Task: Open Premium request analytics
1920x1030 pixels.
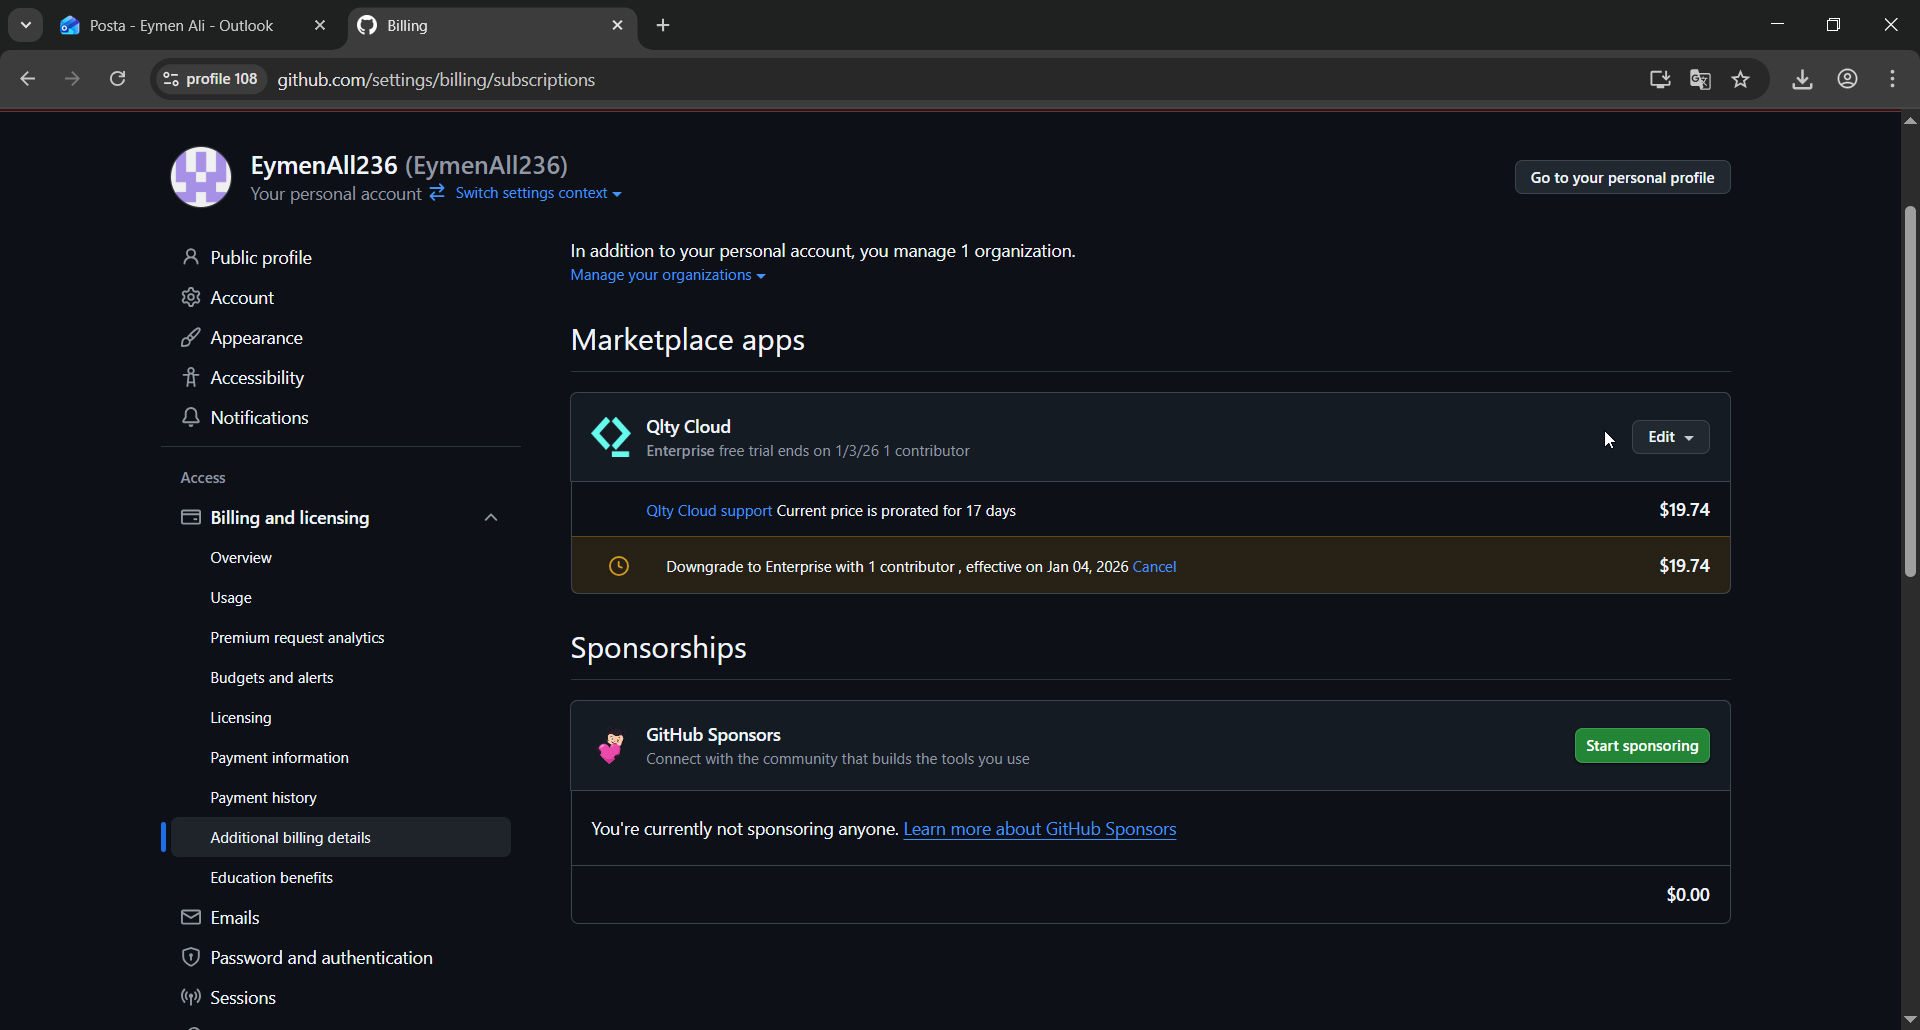Action: [297, 637]
